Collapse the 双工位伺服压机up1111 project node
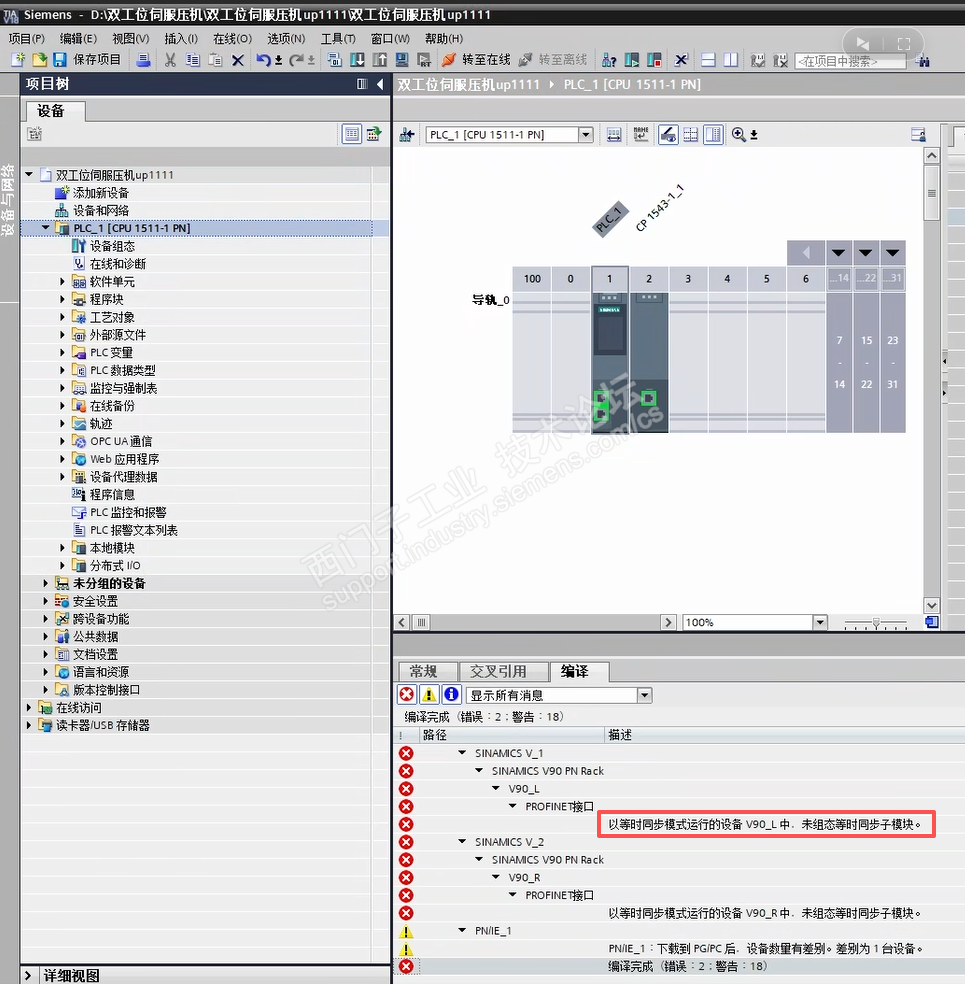This screenshot has width=965, height=984. tap(29, 174)
